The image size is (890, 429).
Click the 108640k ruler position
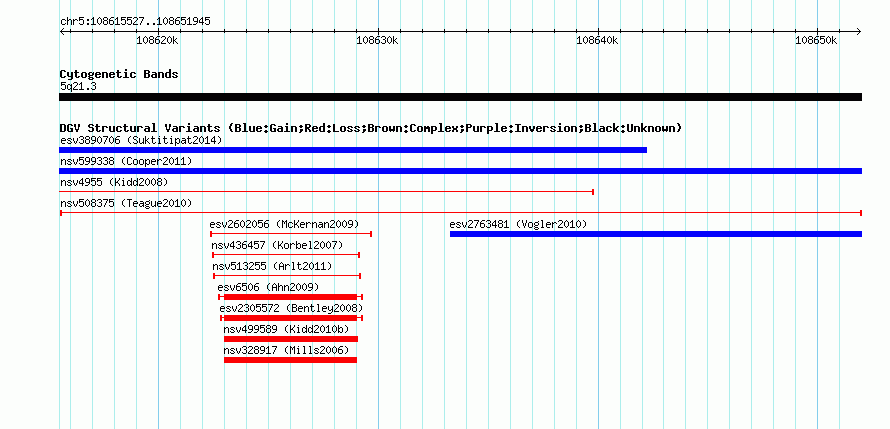597,40
